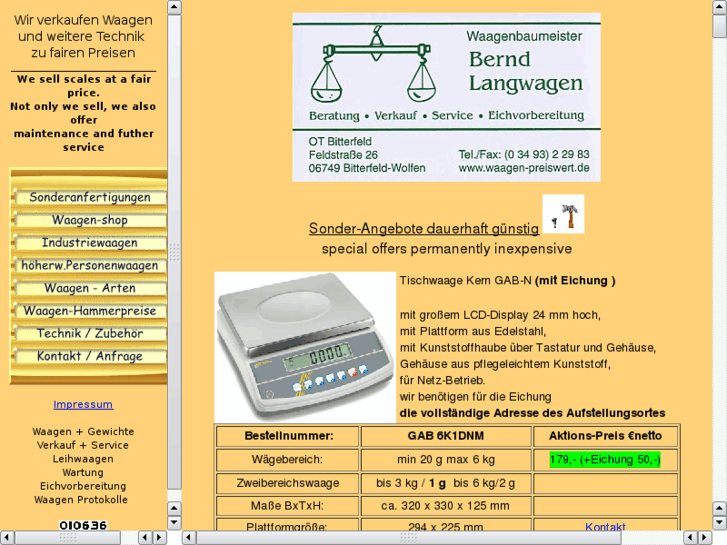The width and height of the screenshot is (727, 545).
Task: Click the Zweibereichswaage row label
Action: (287, 483)
